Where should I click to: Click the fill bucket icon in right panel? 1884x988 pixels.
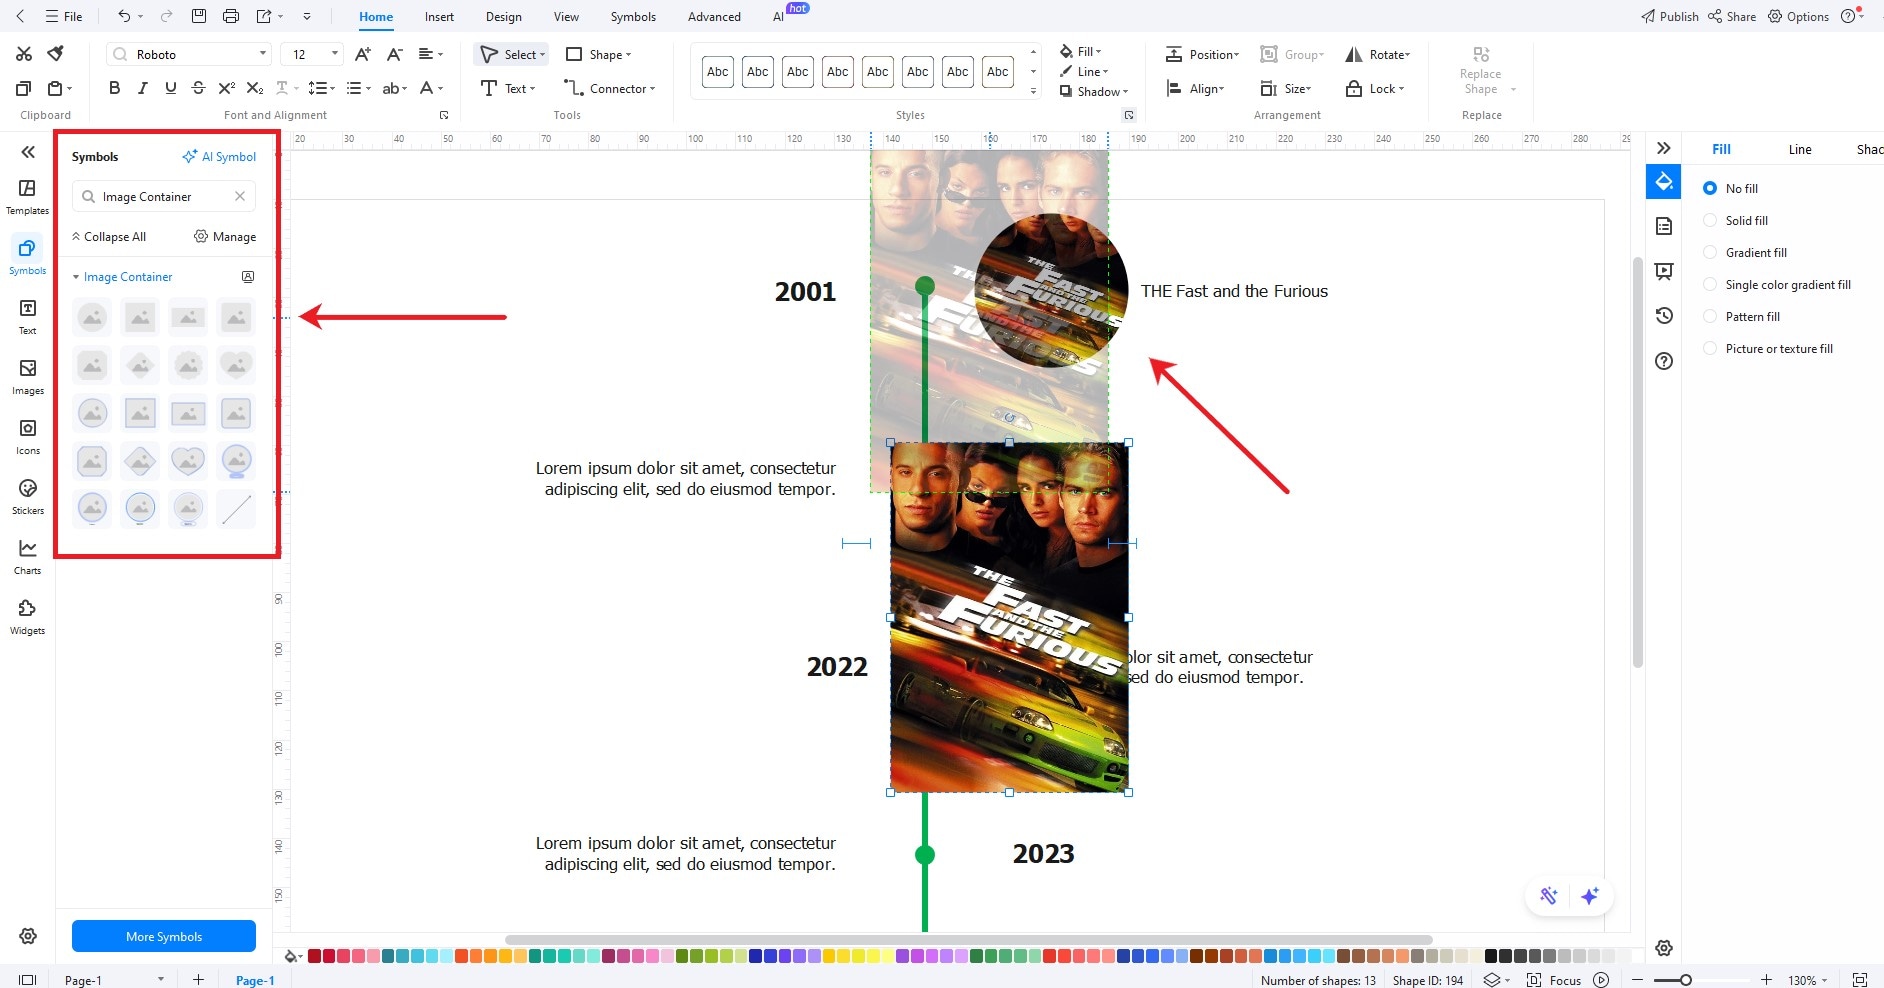point(1664,182)
